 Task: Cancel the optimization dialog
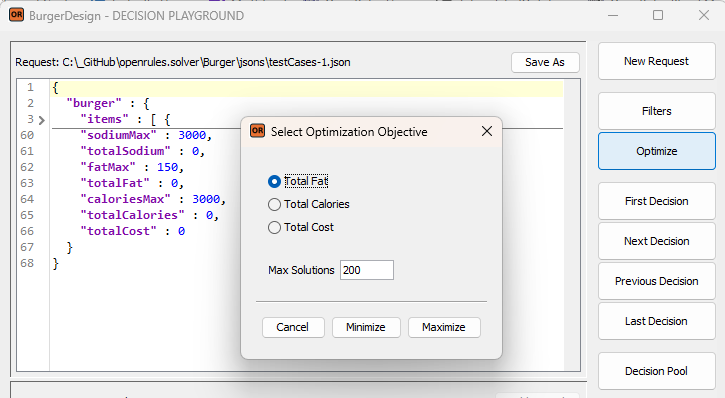(x=293, y=327)
